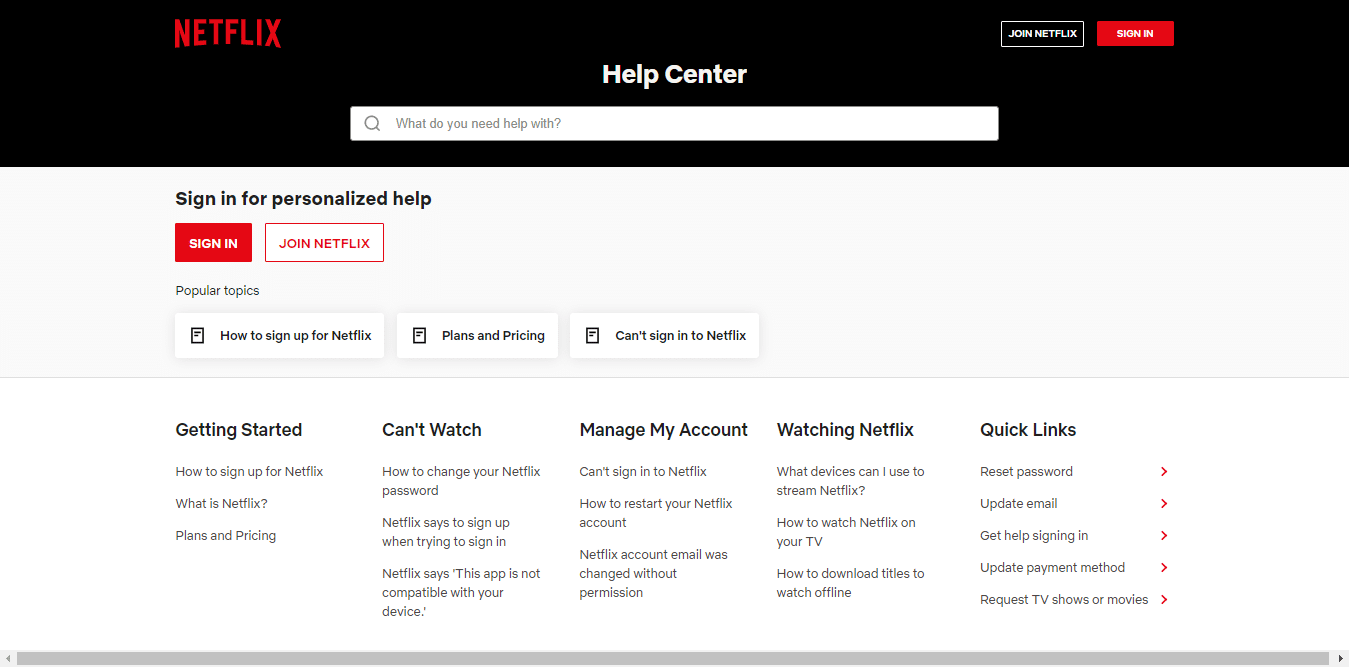This screenshot has width=1349, height=667.
Task: Click the Netflix logo in the header
Action: point(228,33)
